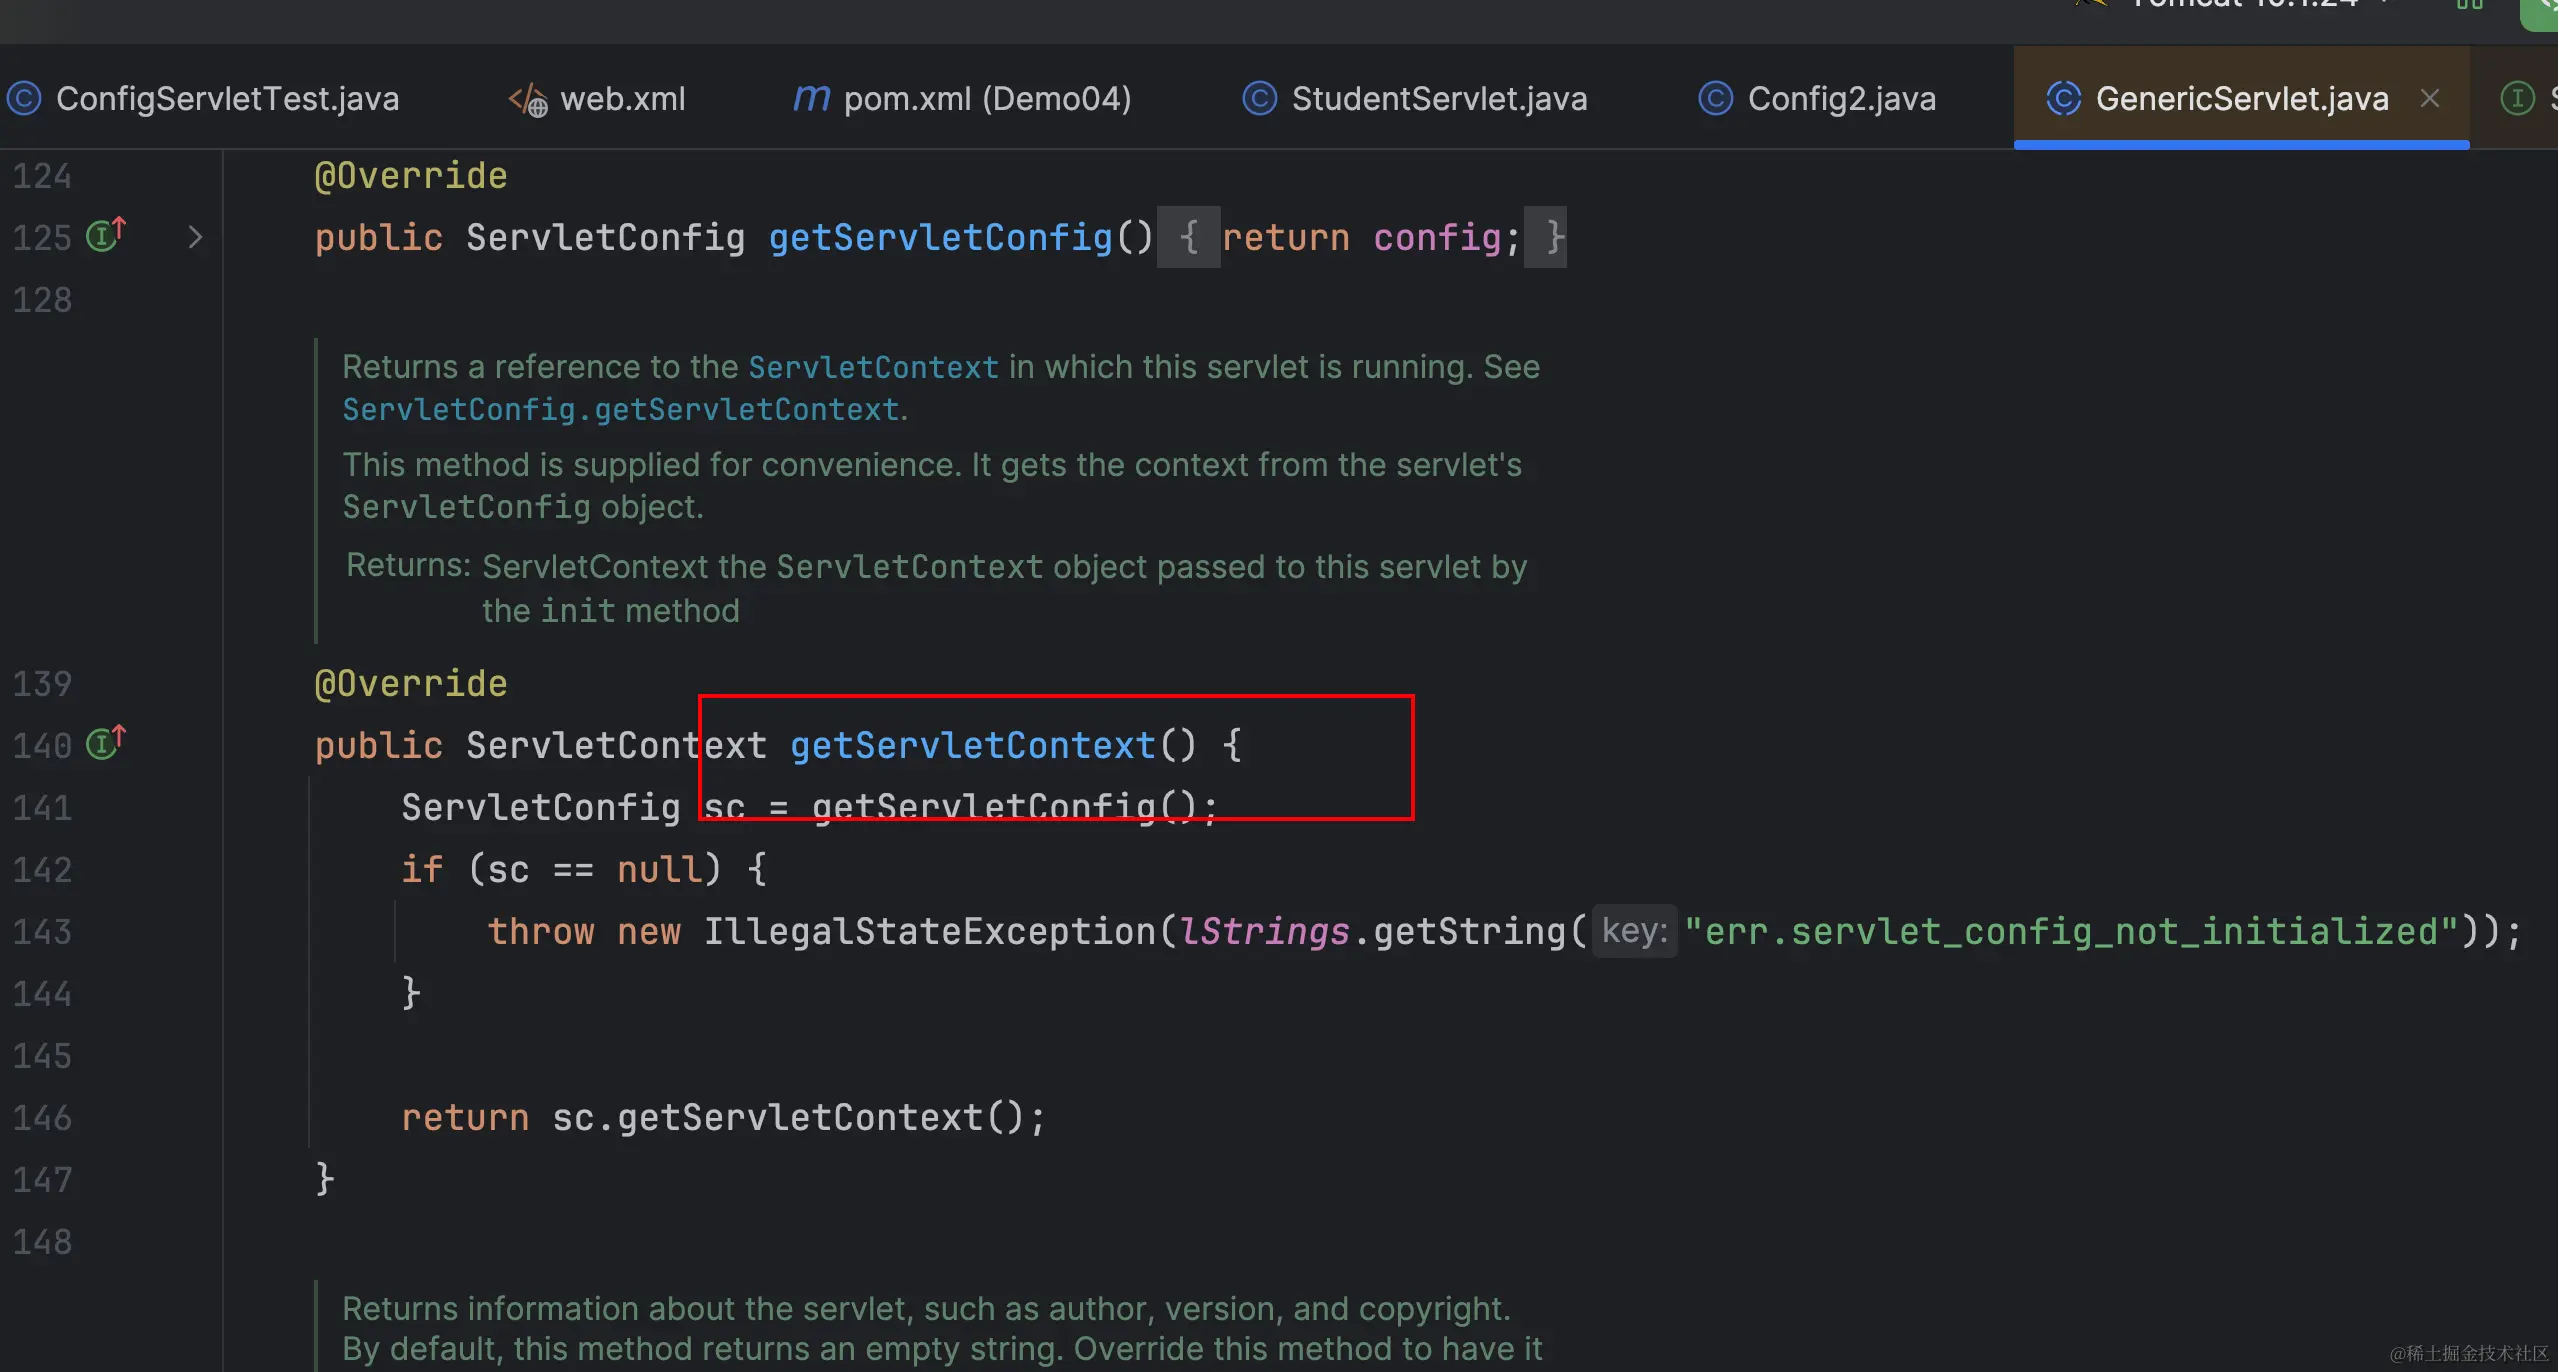
Task: Expand folded getServletConfig method with gutter chevron
Action: 195,237
